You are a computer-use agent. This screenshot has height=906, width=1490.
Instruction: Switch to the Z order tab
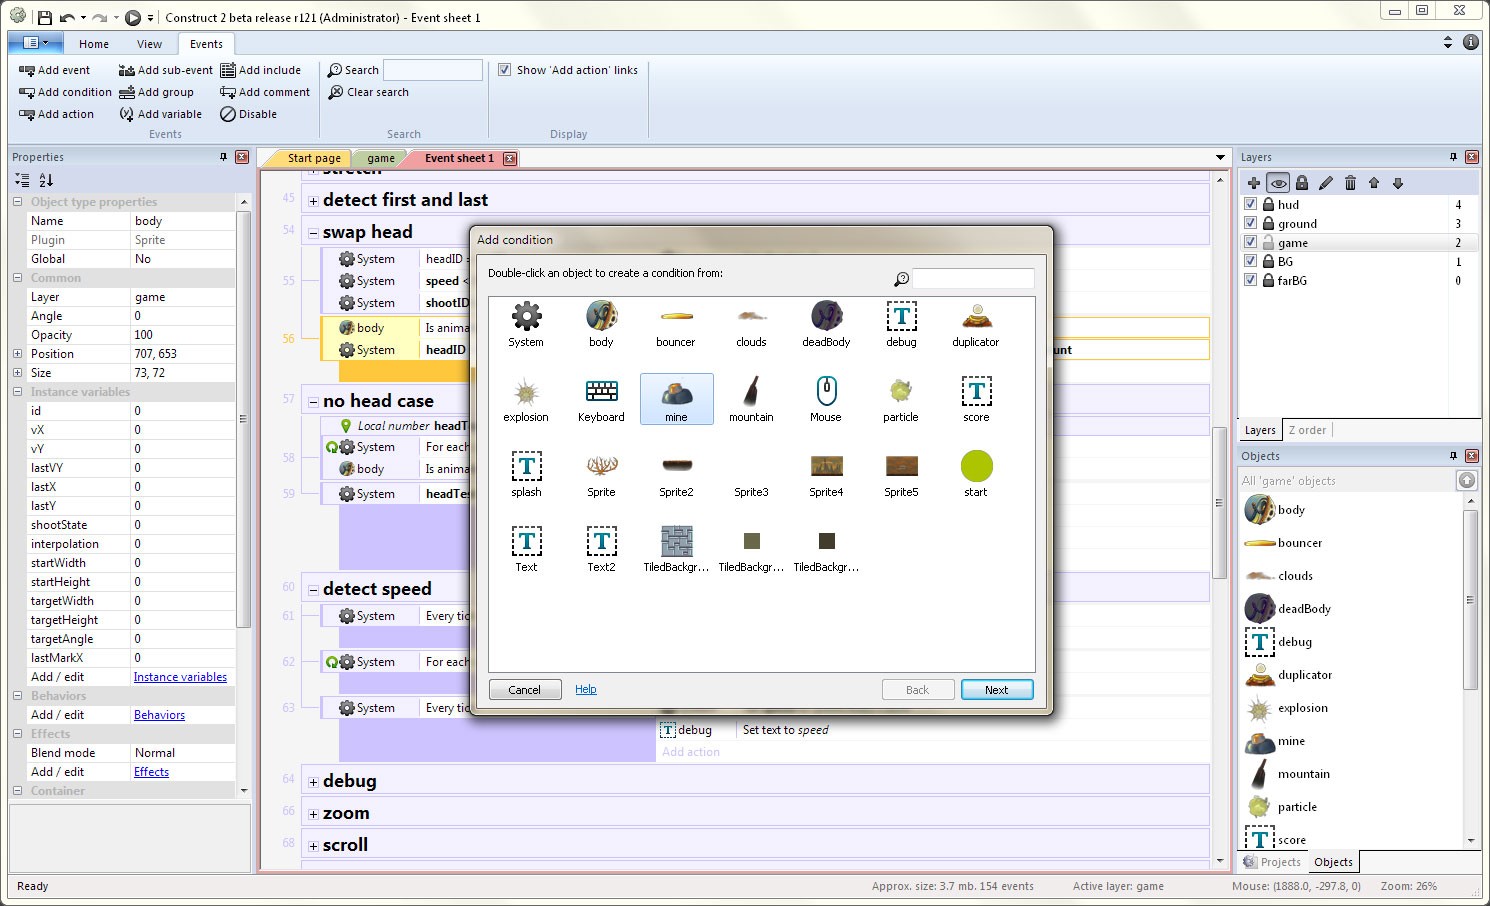pyautogui.click(x=1307, y=429)
